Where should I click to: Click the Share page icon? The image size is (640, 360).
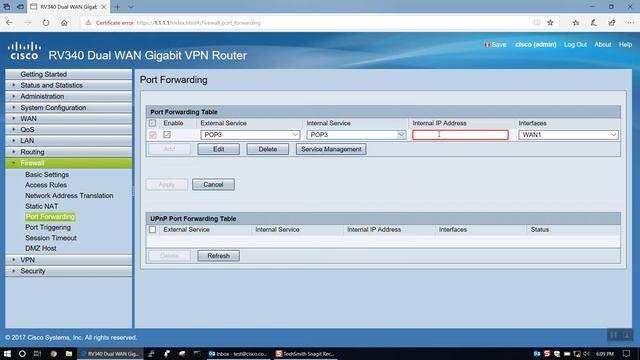611,23
